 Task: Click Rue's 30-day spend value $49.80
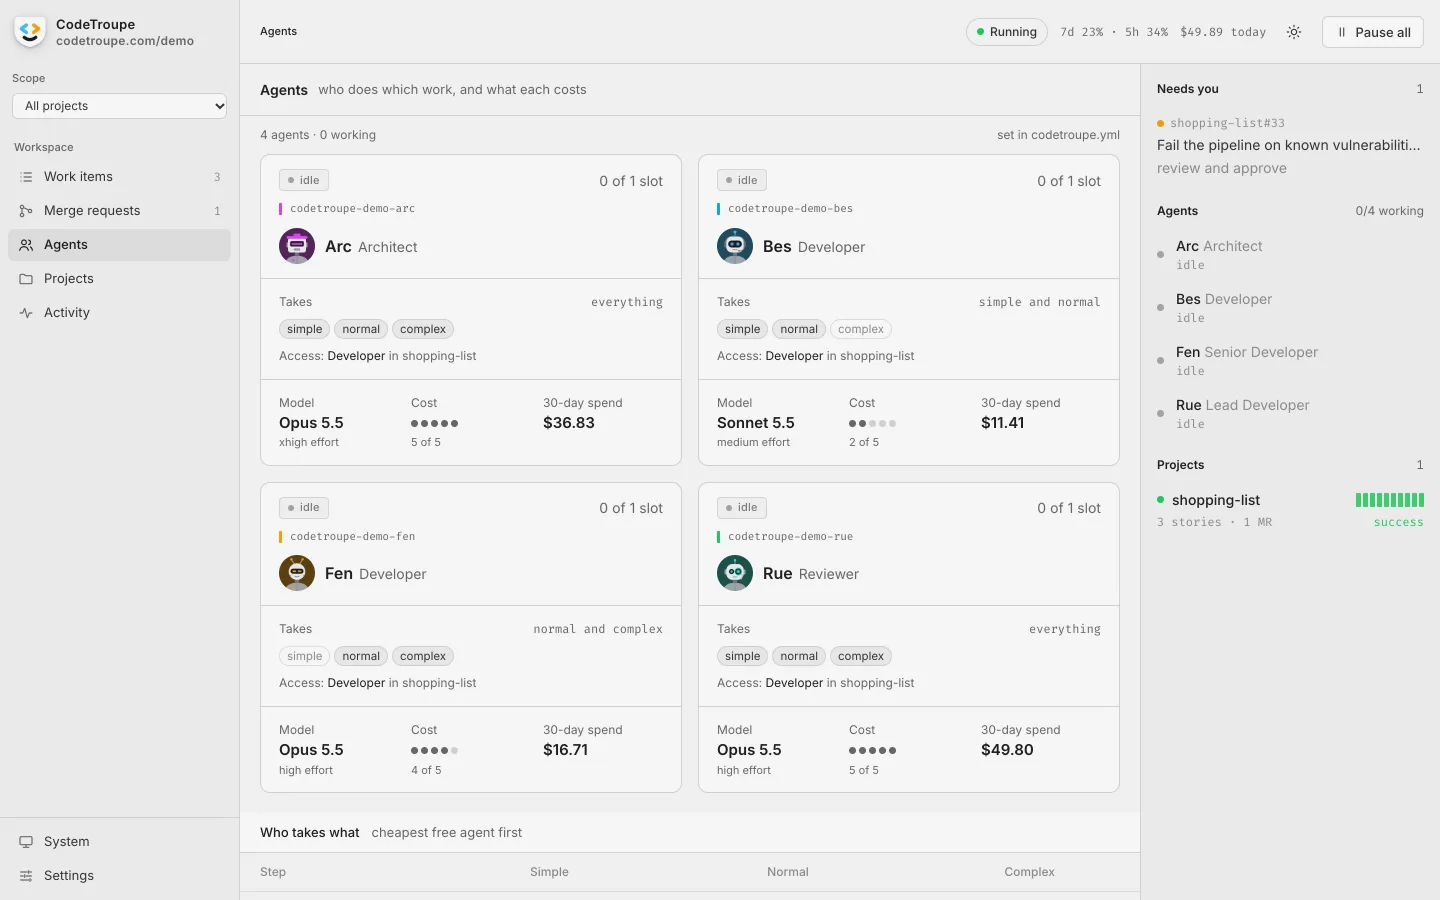pyautogui.click(x=1007, y=750)
